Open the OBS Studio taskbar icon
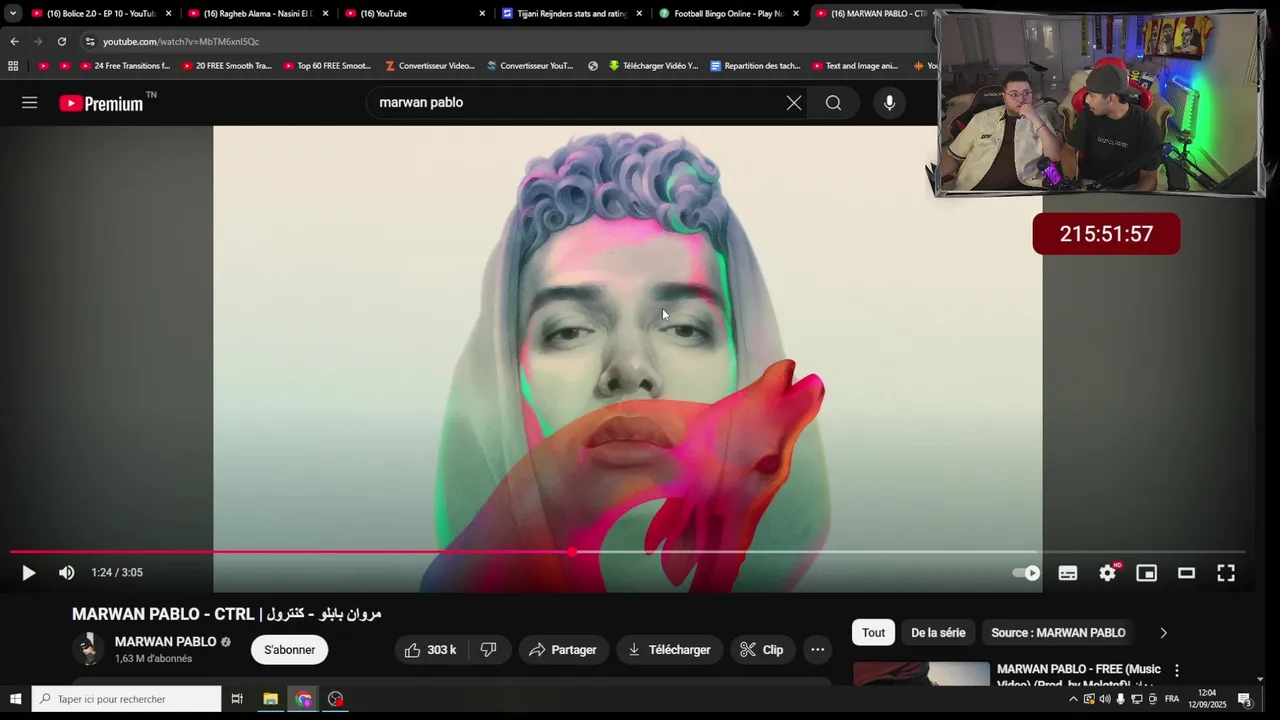This screenshot has height=720, width=1280. (x=336, y=699)
